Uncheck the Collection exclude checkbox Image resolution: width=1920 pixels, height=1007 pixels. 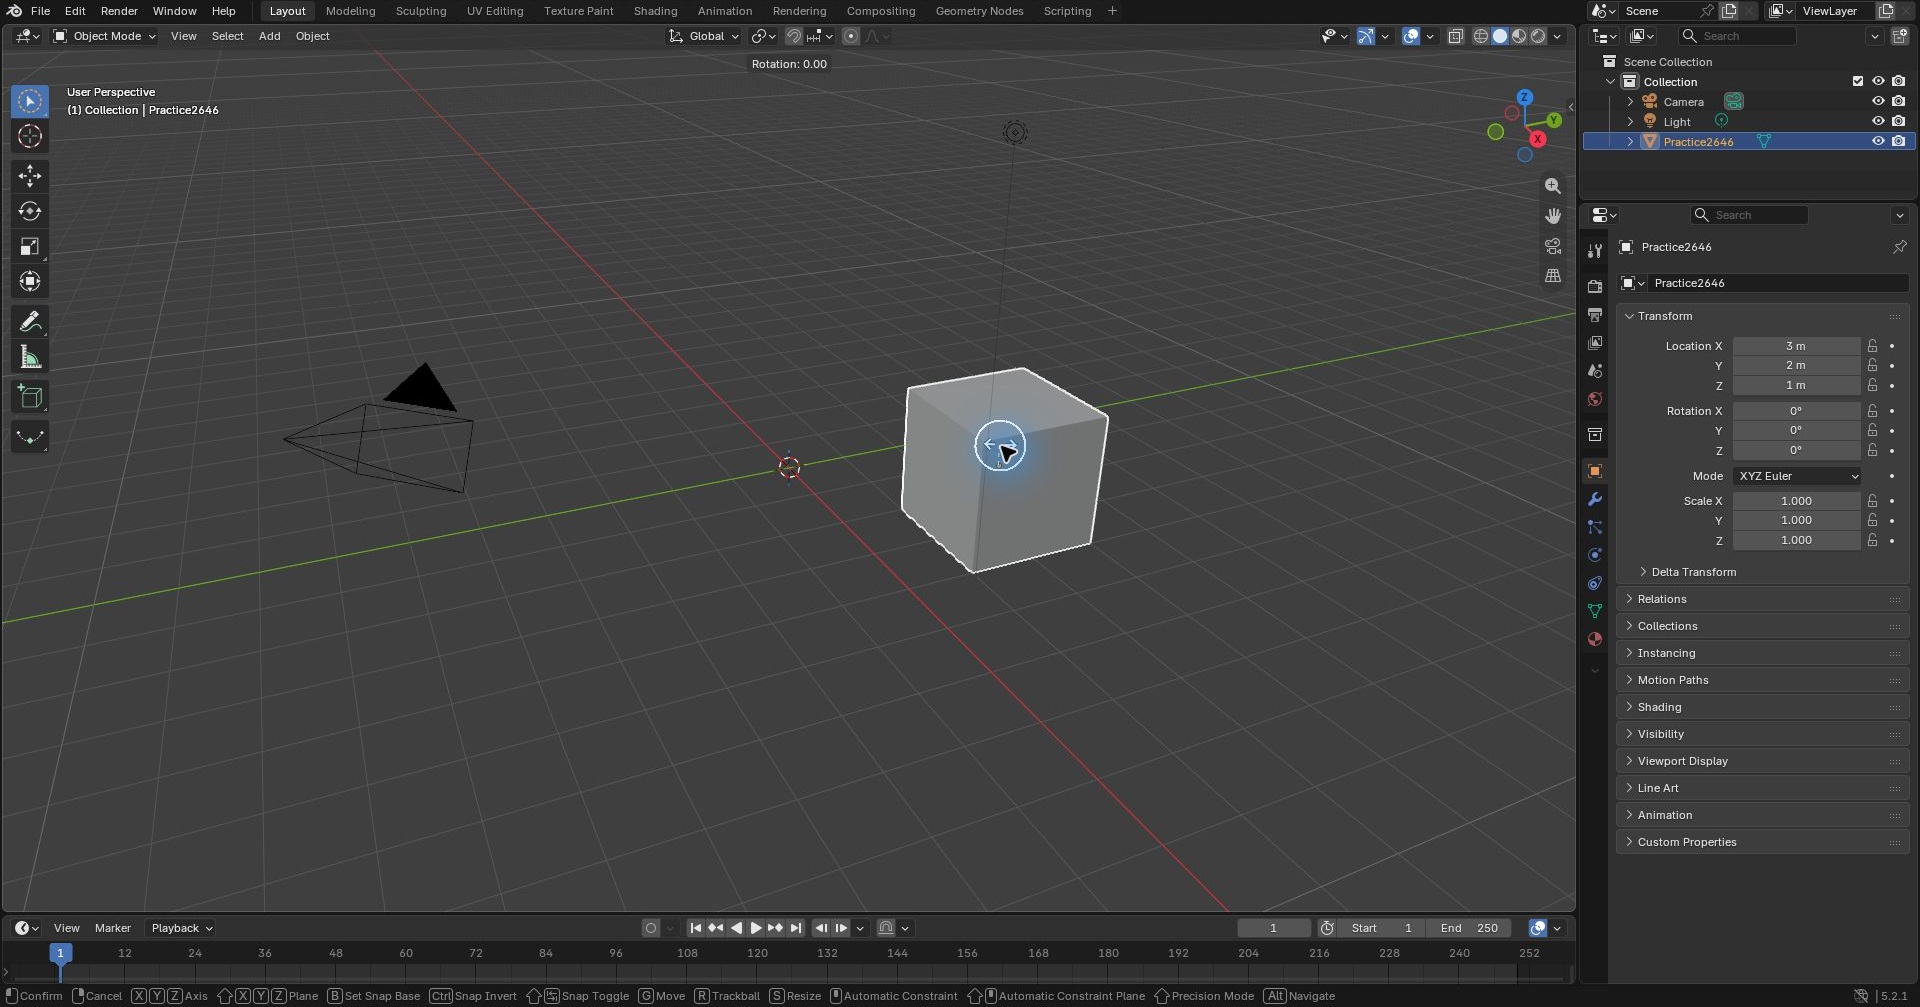click(1858, 81)
